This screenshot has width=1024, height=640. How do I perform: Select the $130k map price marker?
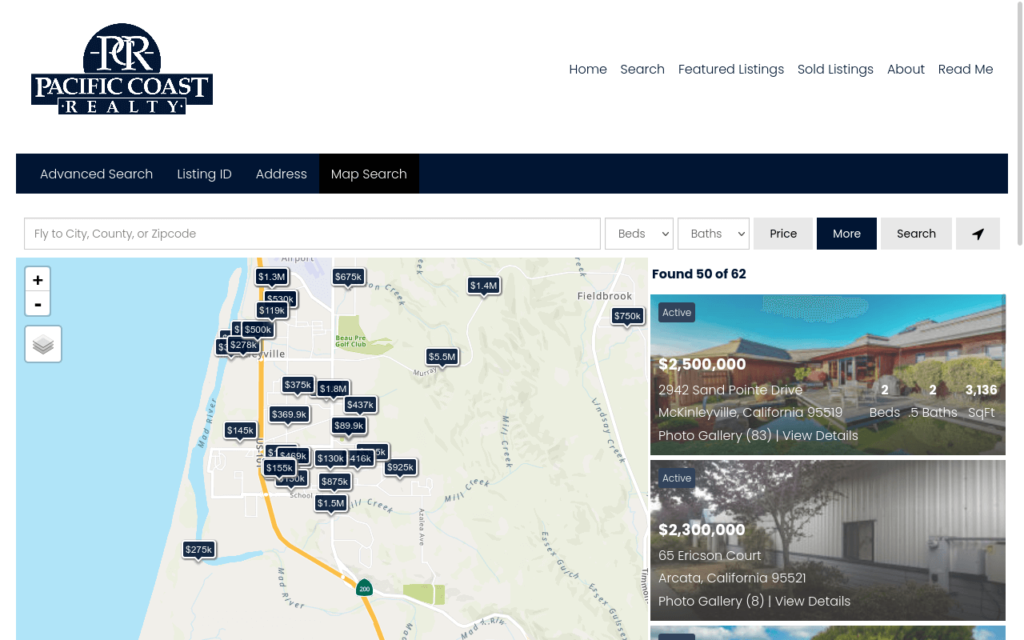coord(330,458)
